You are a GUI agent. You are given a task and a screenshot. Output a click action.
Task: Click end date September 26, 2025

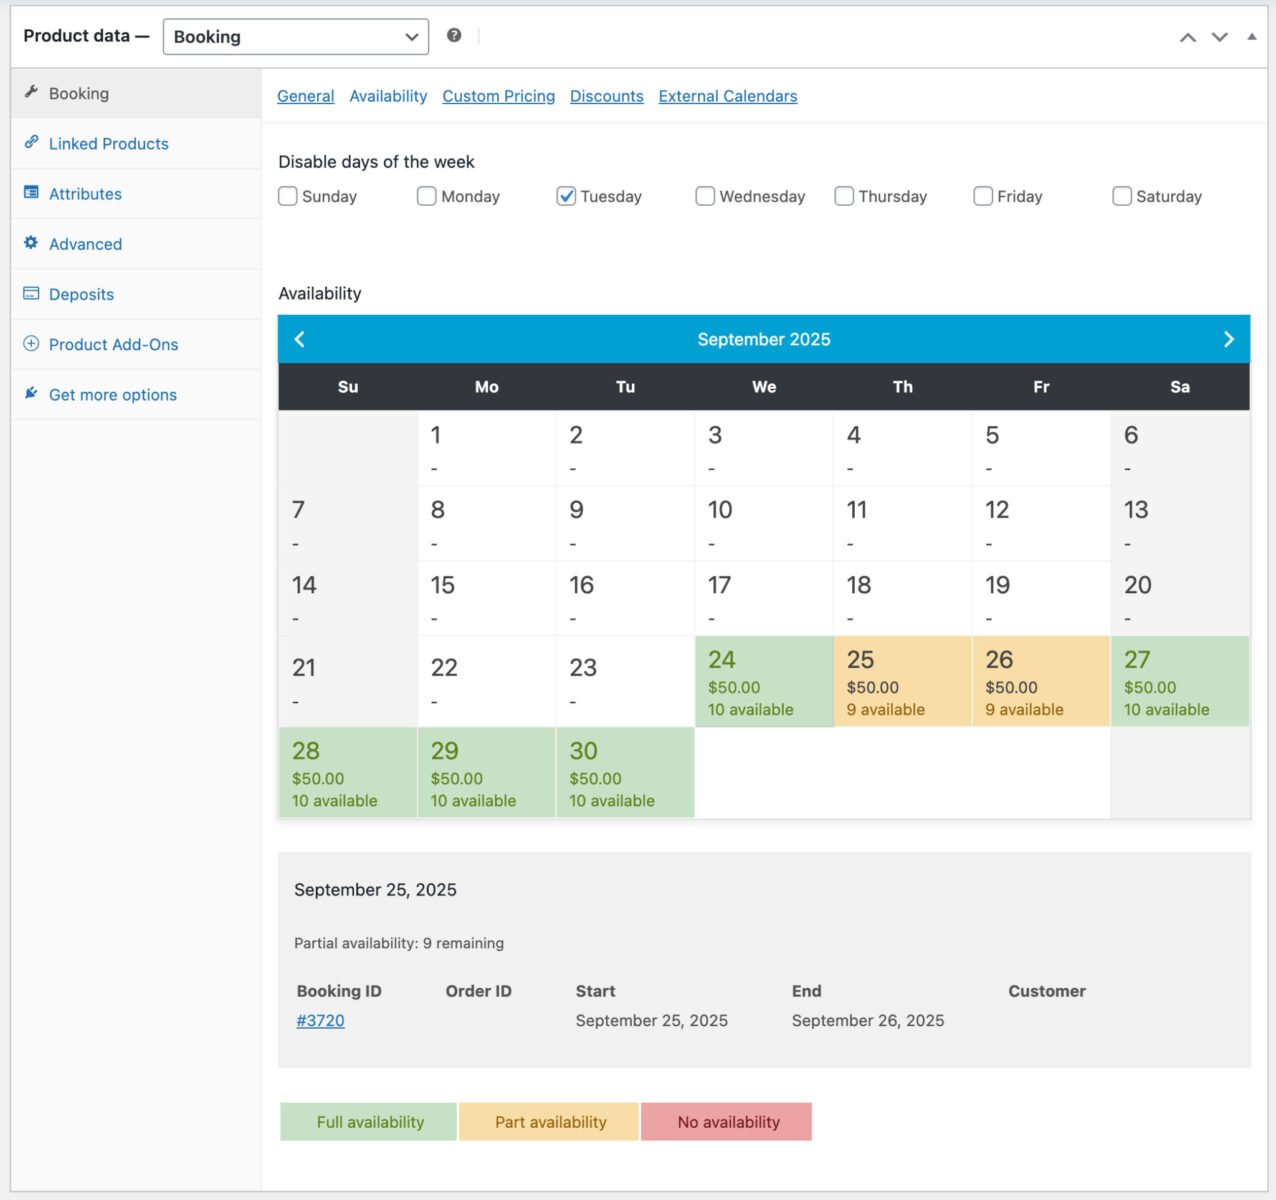867,1020
